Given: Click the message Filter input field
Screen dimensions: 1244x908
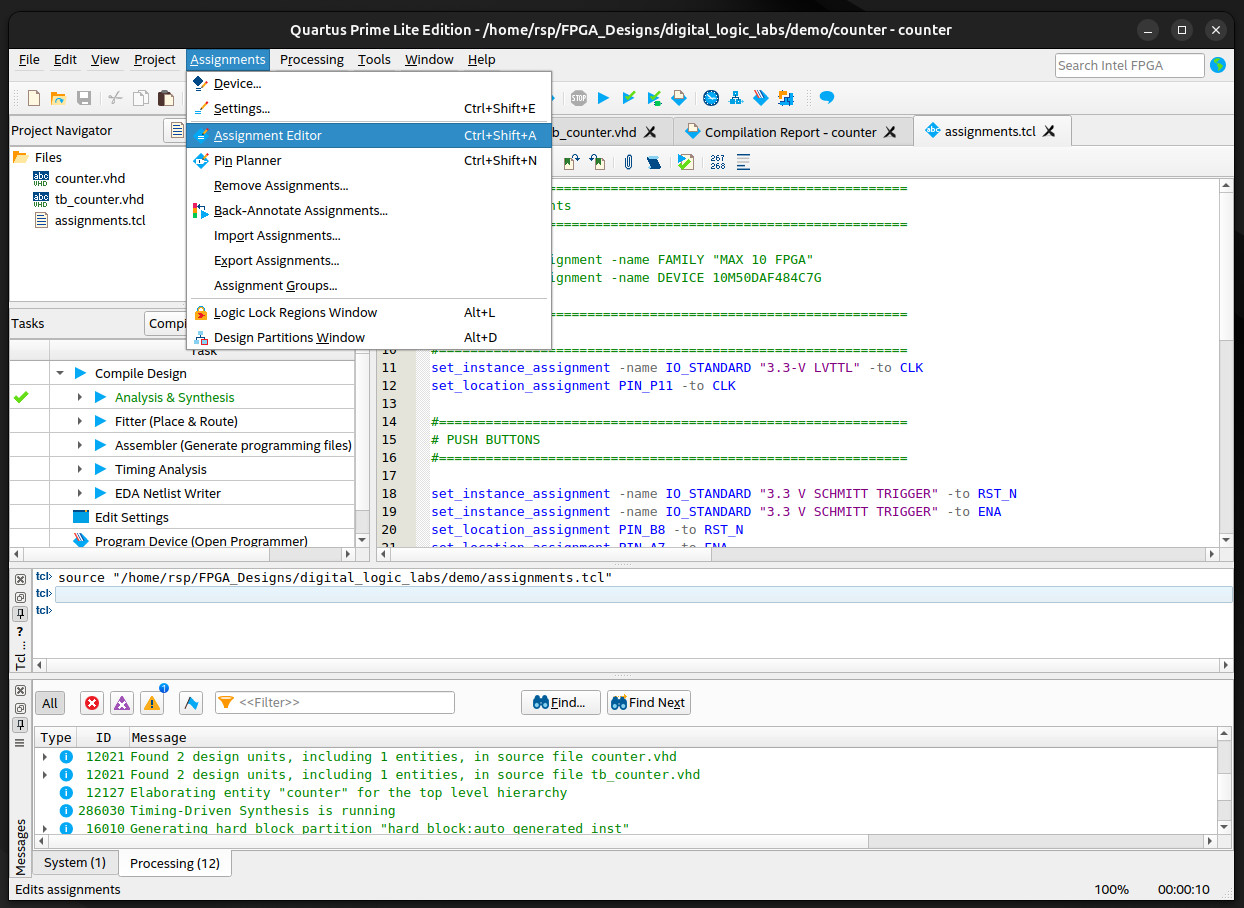Looking at the screenshot, I should 344,703.
